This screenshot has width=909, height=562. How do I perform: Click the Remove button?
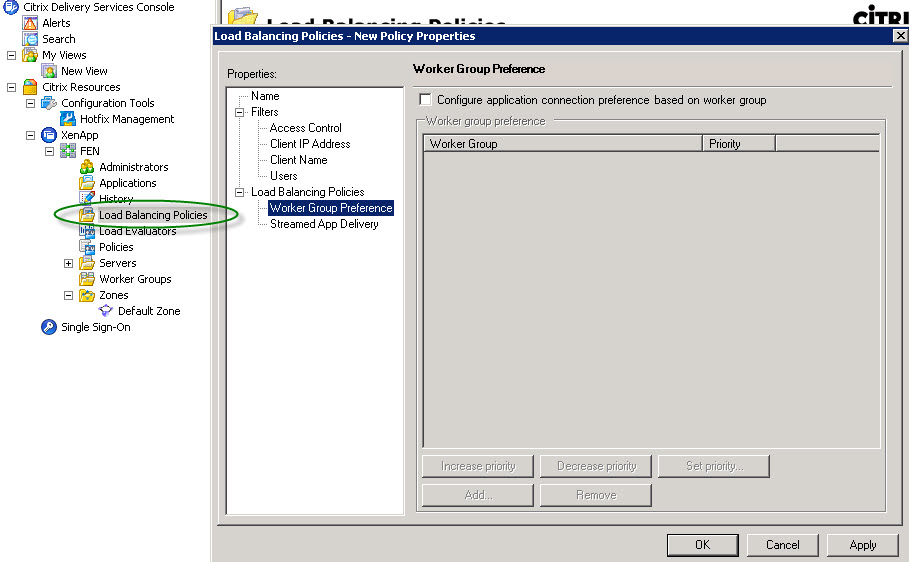point(596,495)
